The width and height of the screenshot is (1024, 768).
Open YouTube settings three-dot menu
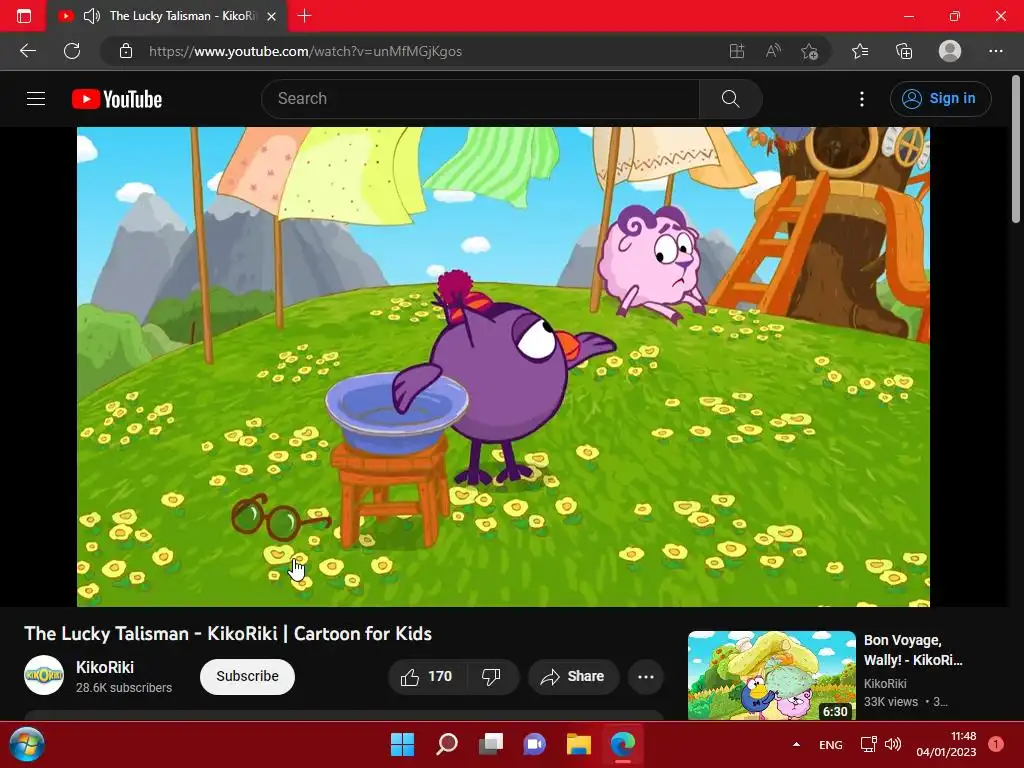click(862, 99)
